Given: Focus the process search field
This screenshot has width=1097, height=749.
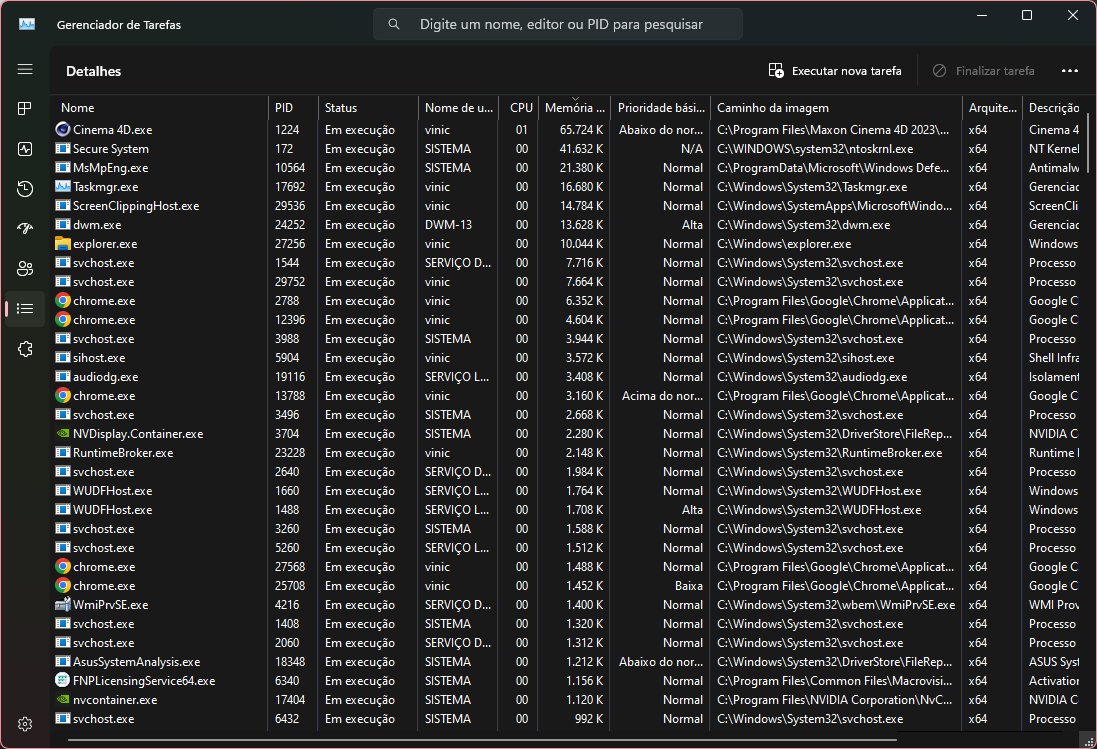Looking at the screenshot, I should 558,24.
